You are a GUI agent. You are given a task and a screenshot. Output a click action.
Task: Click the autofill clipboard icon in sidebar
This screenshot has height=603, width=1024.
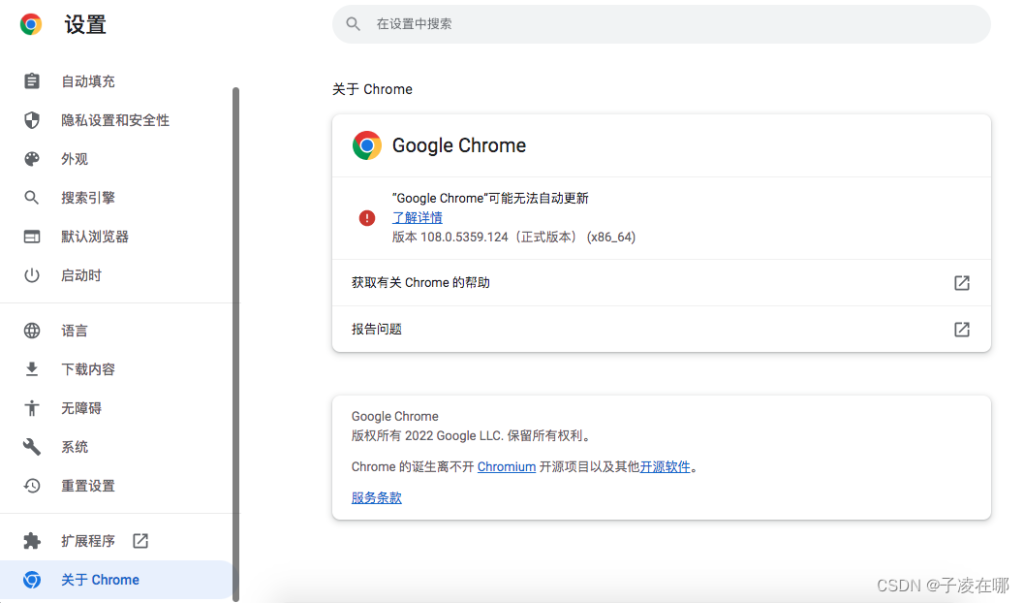point(31,81)
